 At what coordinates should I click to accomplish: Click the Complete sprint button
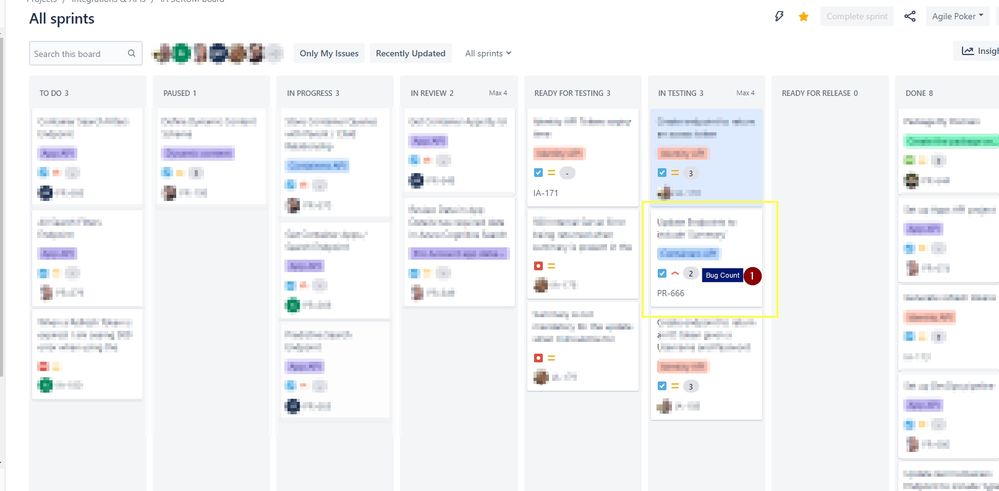[857, 17]
